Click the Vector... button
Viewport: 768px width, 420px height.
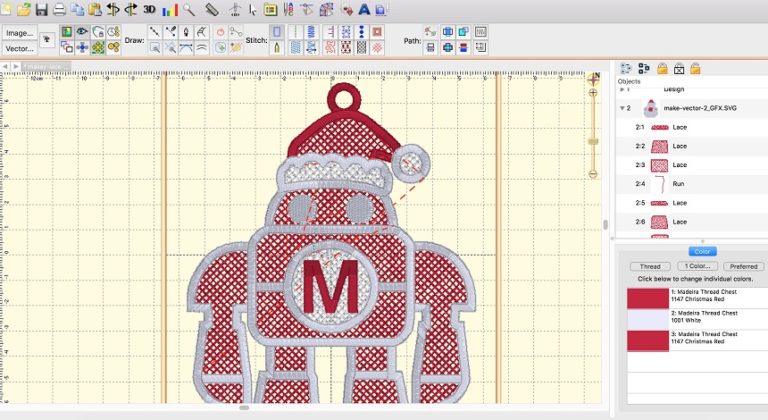[19, 48]
